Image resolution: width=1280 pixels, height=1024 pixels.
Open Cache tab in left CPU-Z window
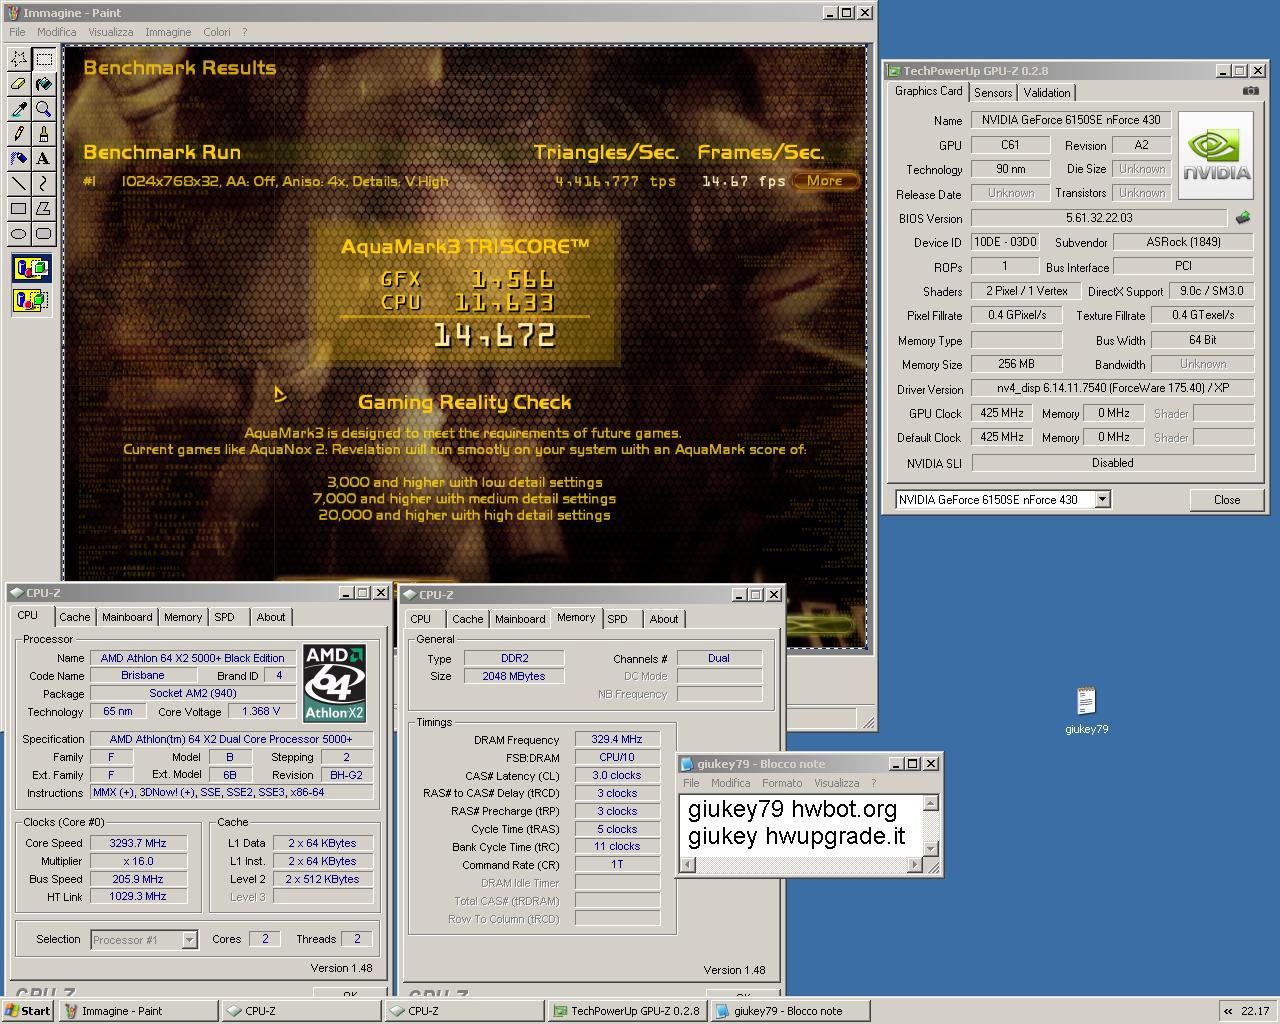[74, 617]
